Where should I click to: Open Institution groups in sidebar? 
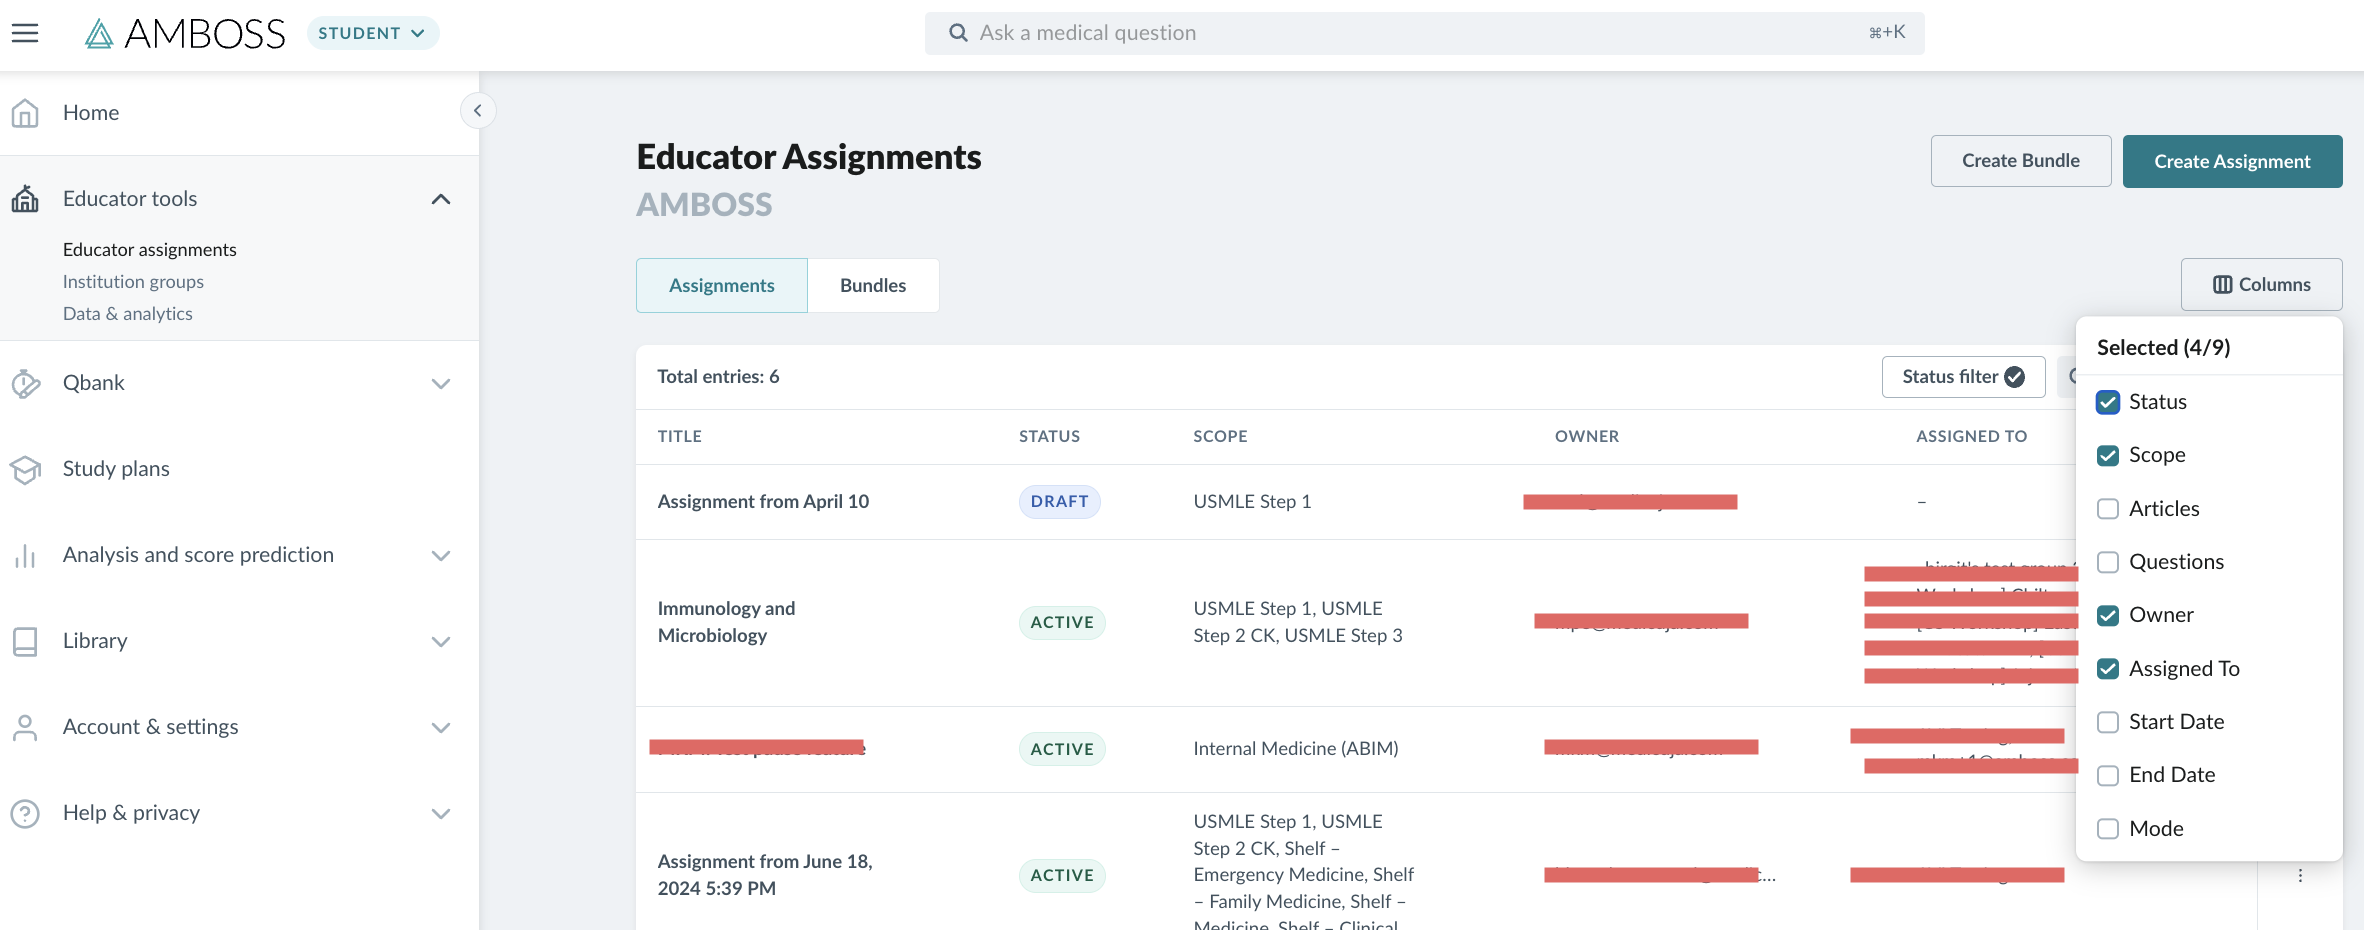click(x=133, y=281)
